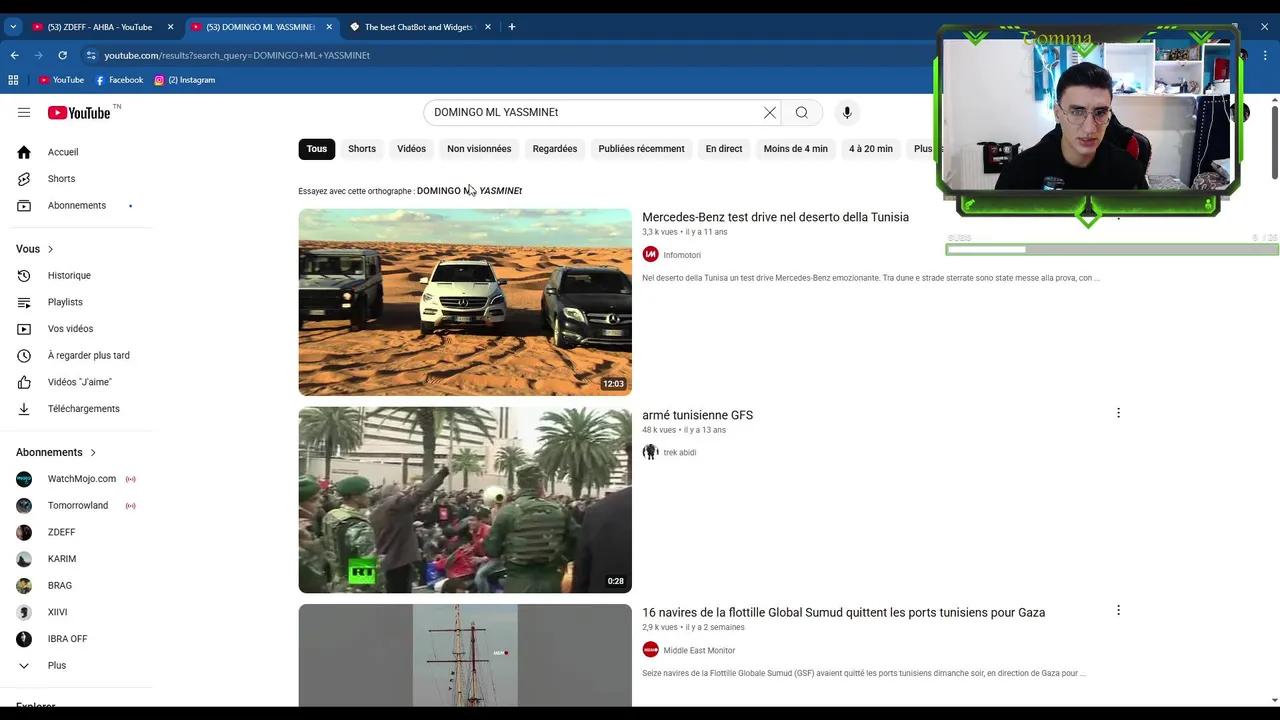The width and height of the screenshot is (1280, 720).
Task: Select the En direct filter chip
Action: (724, 149)
